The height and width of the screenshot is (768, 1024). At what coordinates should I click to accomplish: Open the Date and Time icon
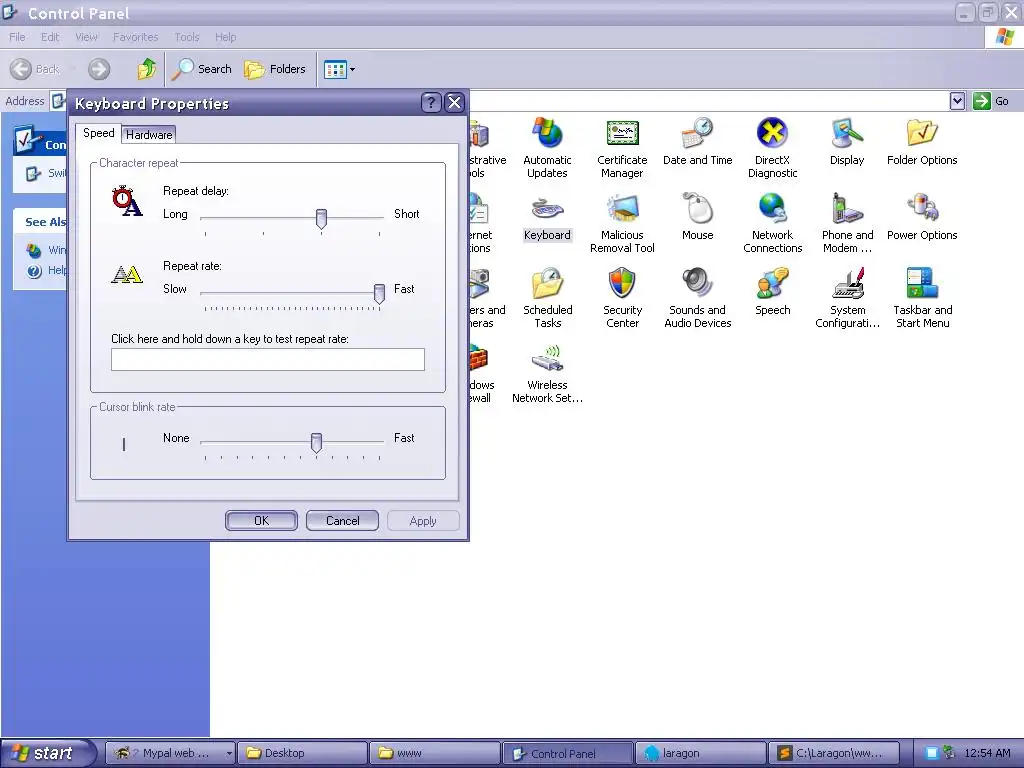point(697,142)
